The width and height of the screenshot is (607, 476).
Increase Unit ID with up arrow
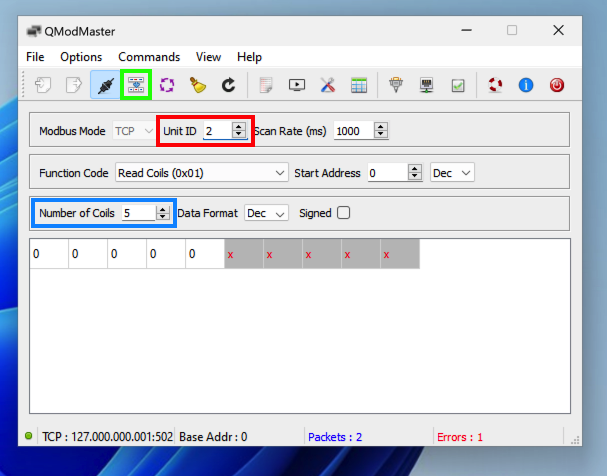[239, 126]
